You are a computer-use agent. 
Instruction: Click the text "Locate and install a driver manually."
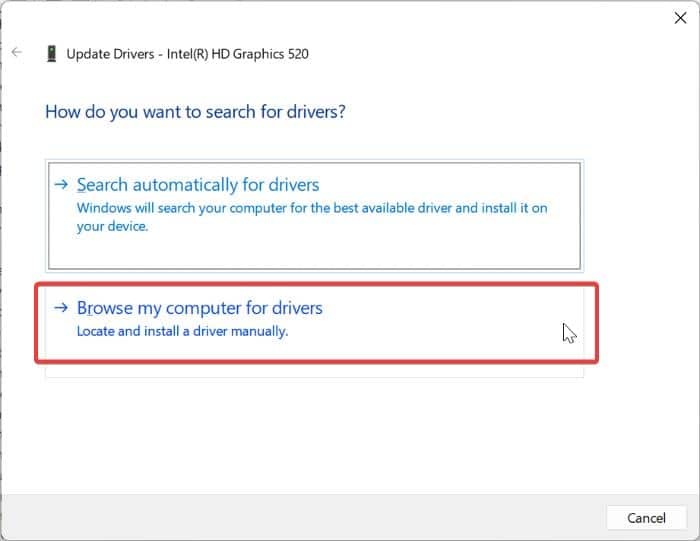click(183, 331)
